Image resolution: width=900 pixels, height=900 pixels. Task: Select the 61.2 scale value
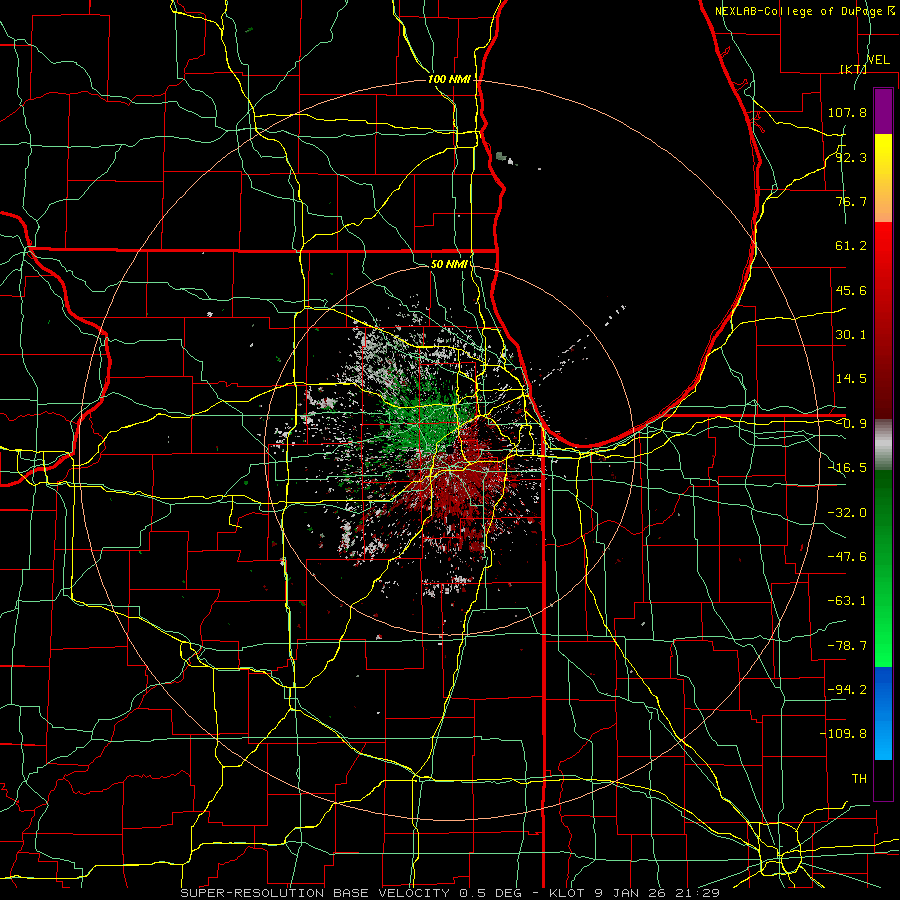pyautogui.click(x=851, y=246)
